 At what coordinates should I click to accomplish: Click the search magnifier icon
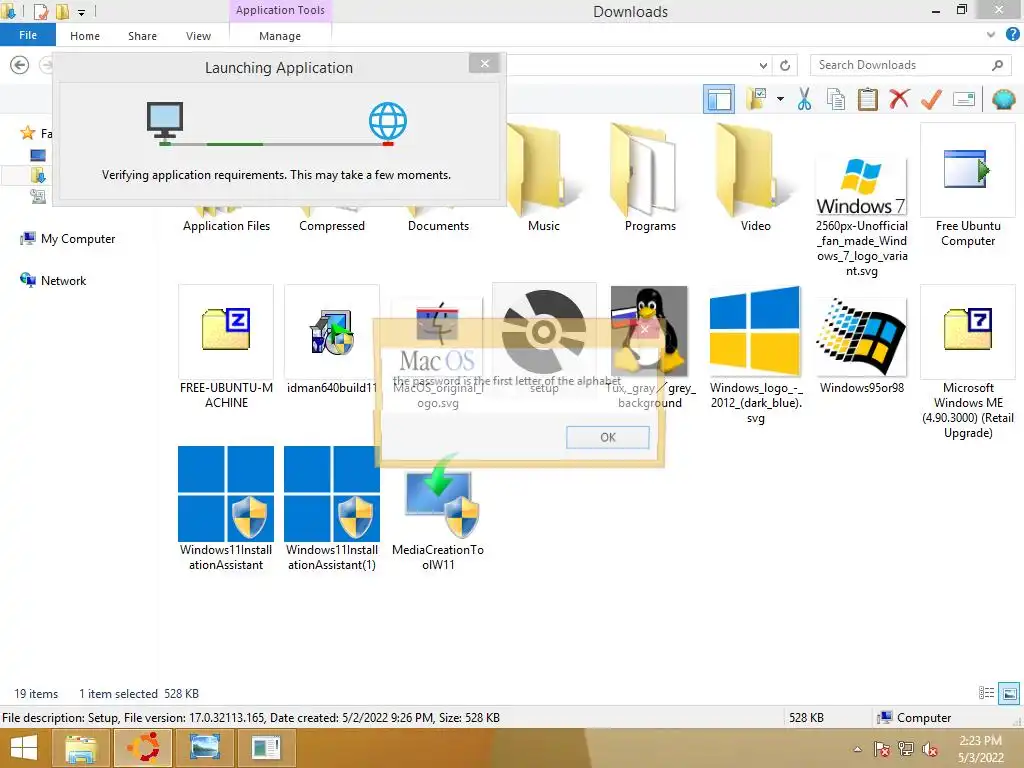pos(997,65)
